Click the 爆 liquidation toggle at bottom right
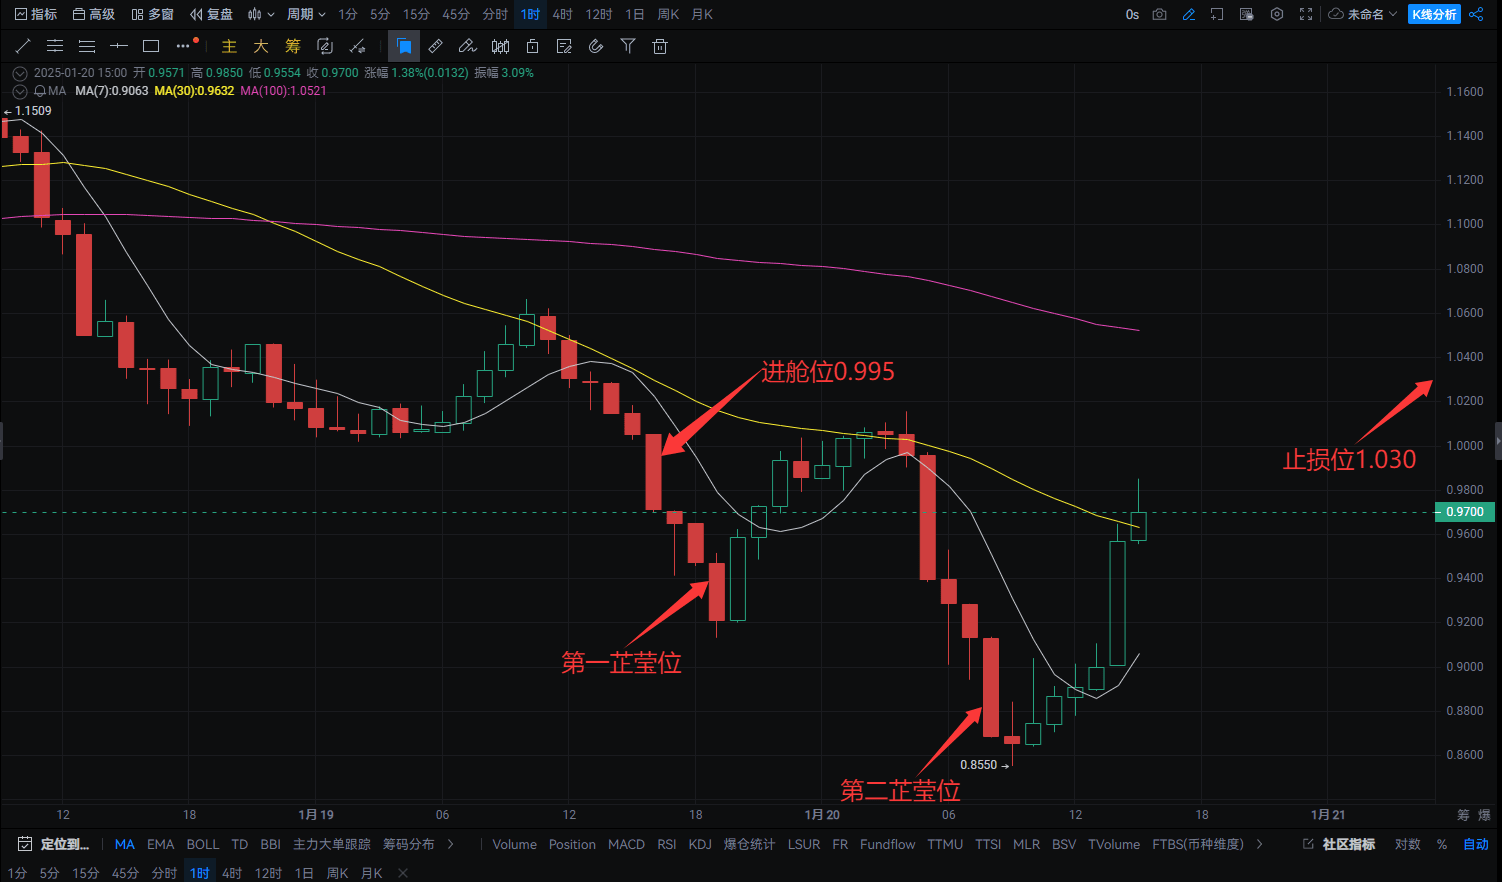 1484,815
